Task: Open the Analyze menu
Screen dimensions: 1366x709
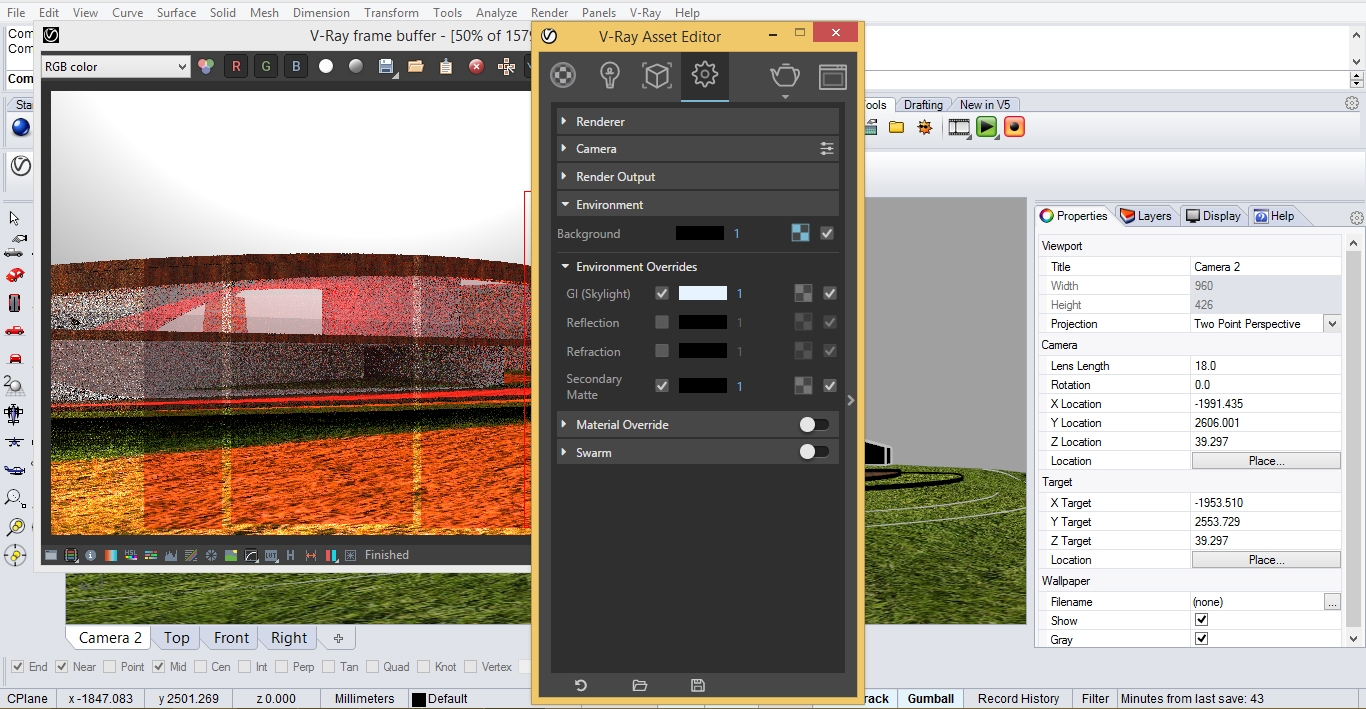Action: point(496,13)
